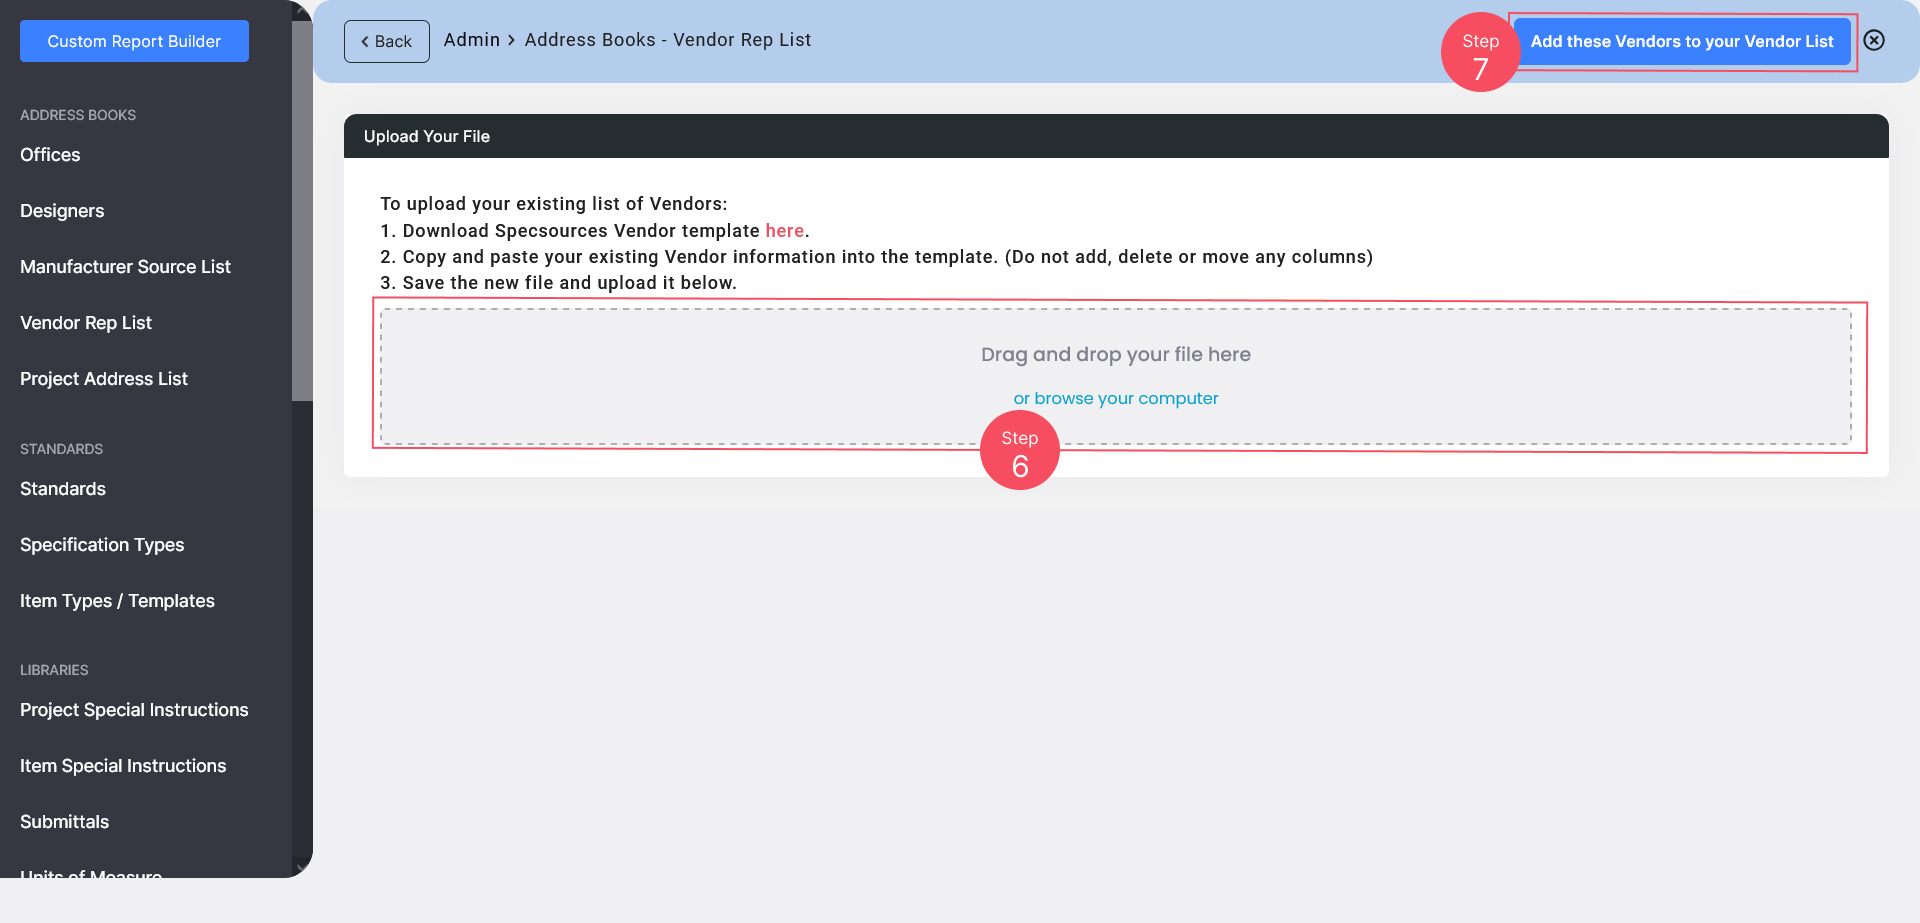Screen dimensions: 1920x923
Task: Open Manufacturer Source List
Action: (x=125, y=267)
